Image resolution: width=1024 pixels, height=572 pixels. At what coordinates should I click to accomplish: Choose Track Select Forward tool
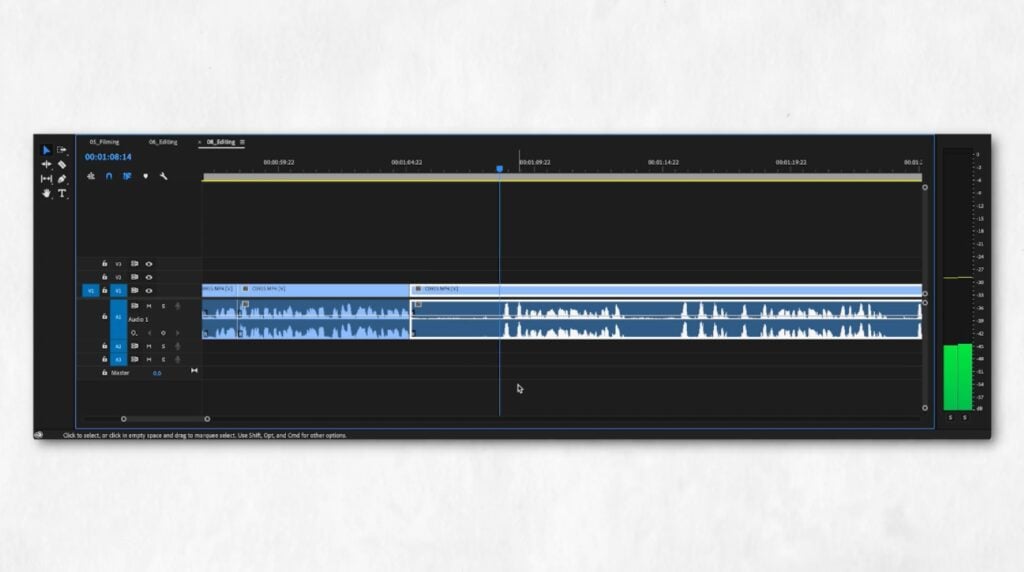[x=62, y=150]
